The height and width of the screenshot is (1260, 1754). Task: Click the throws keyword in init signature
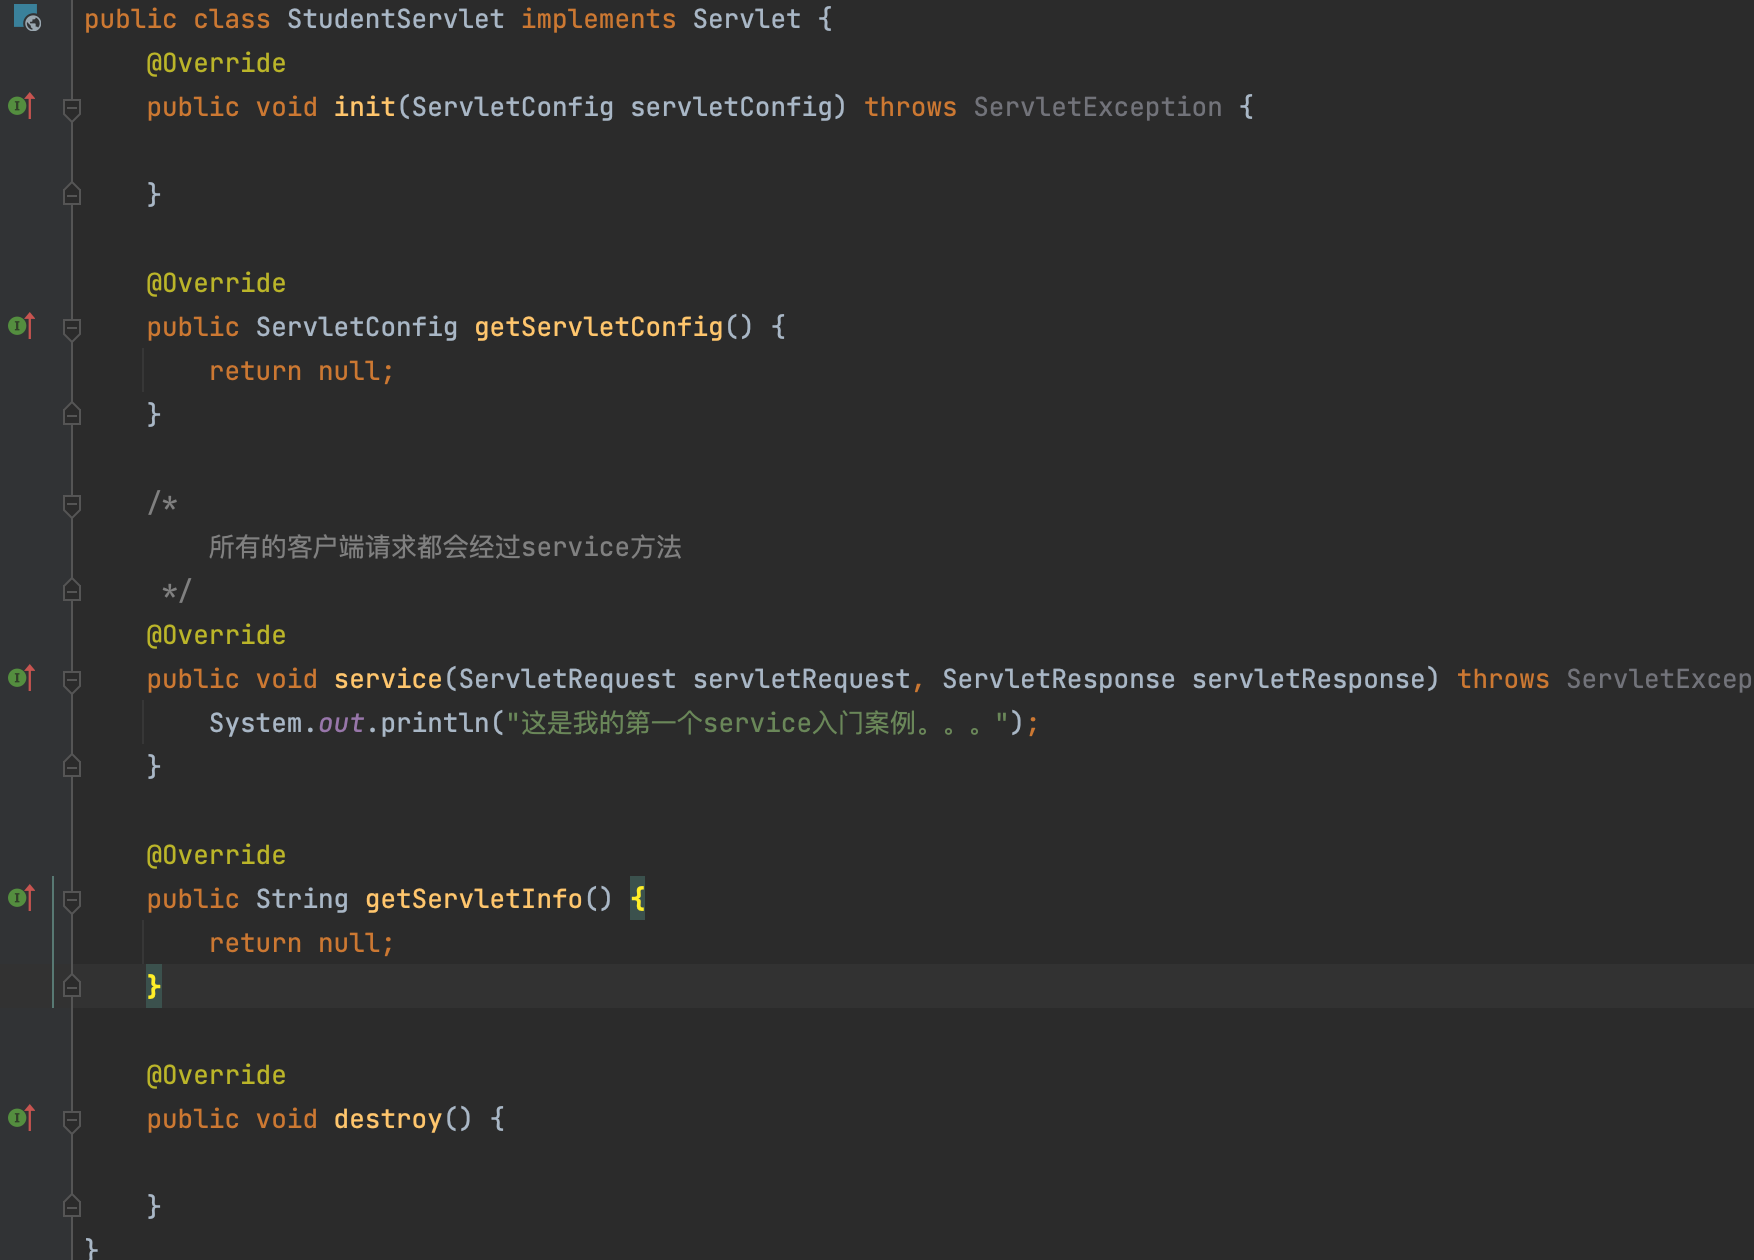(911, 107)
